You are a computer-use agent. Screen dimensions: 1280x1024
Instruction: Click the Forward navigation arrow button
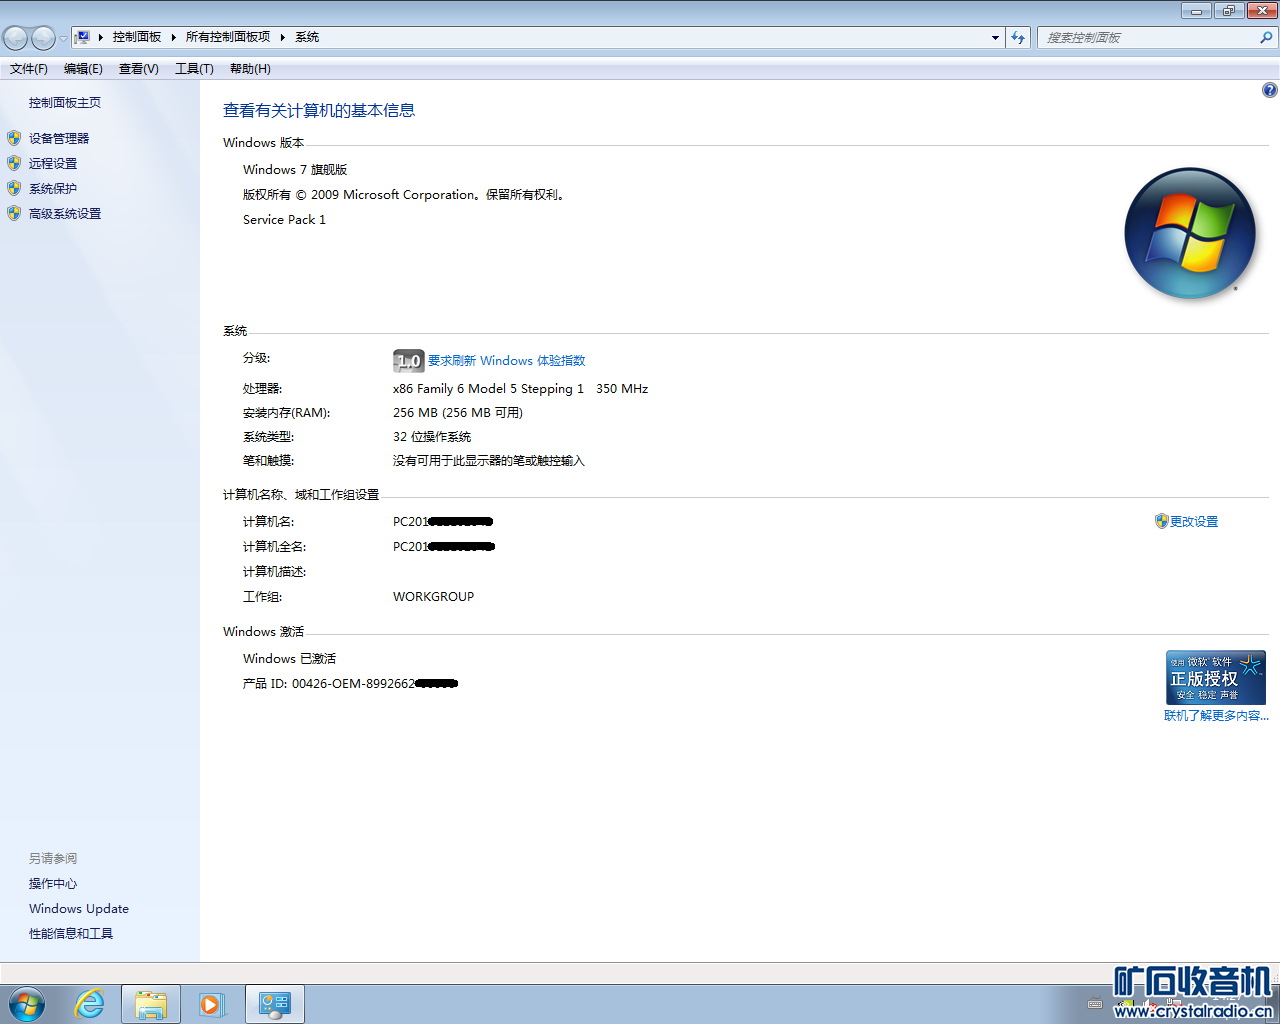pyautogui.click(x=43, y=38)
